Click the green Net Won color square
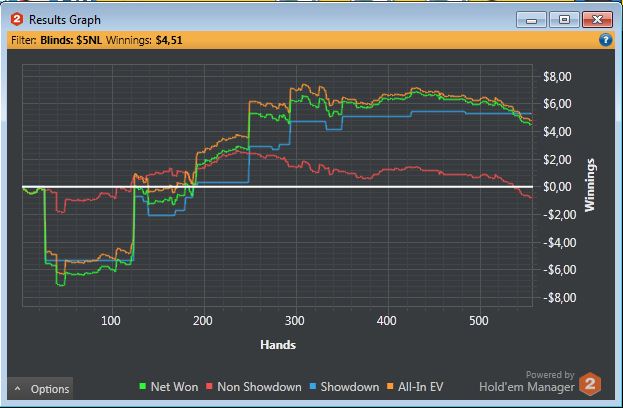The width and height of the screenshot is (623, 408). coord(143,386)
